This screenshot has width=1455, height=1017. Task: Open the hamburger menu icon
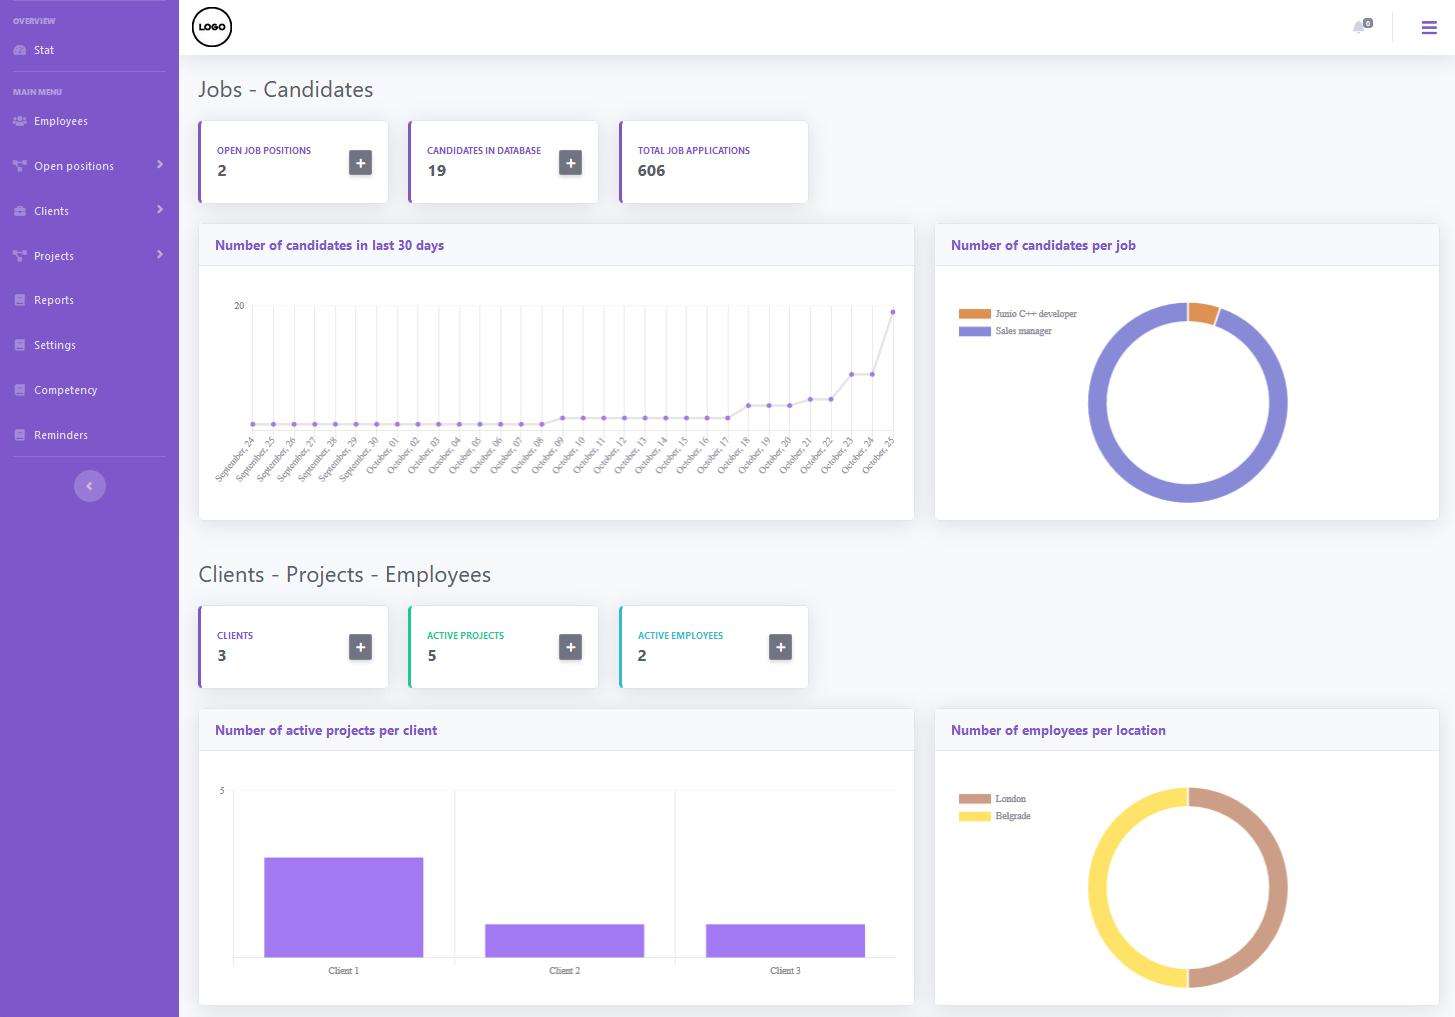click(1429, 27)
